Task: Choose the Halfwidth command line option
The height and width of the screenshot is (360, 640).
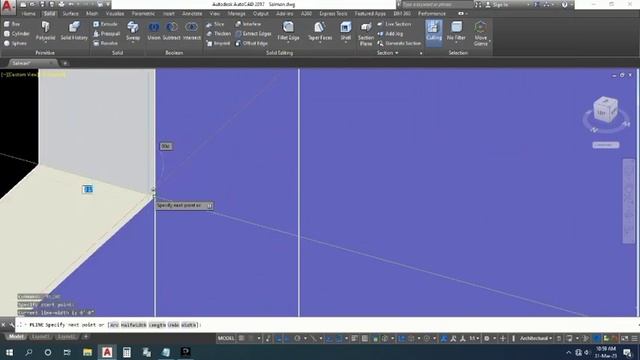Action: point(133,325)
